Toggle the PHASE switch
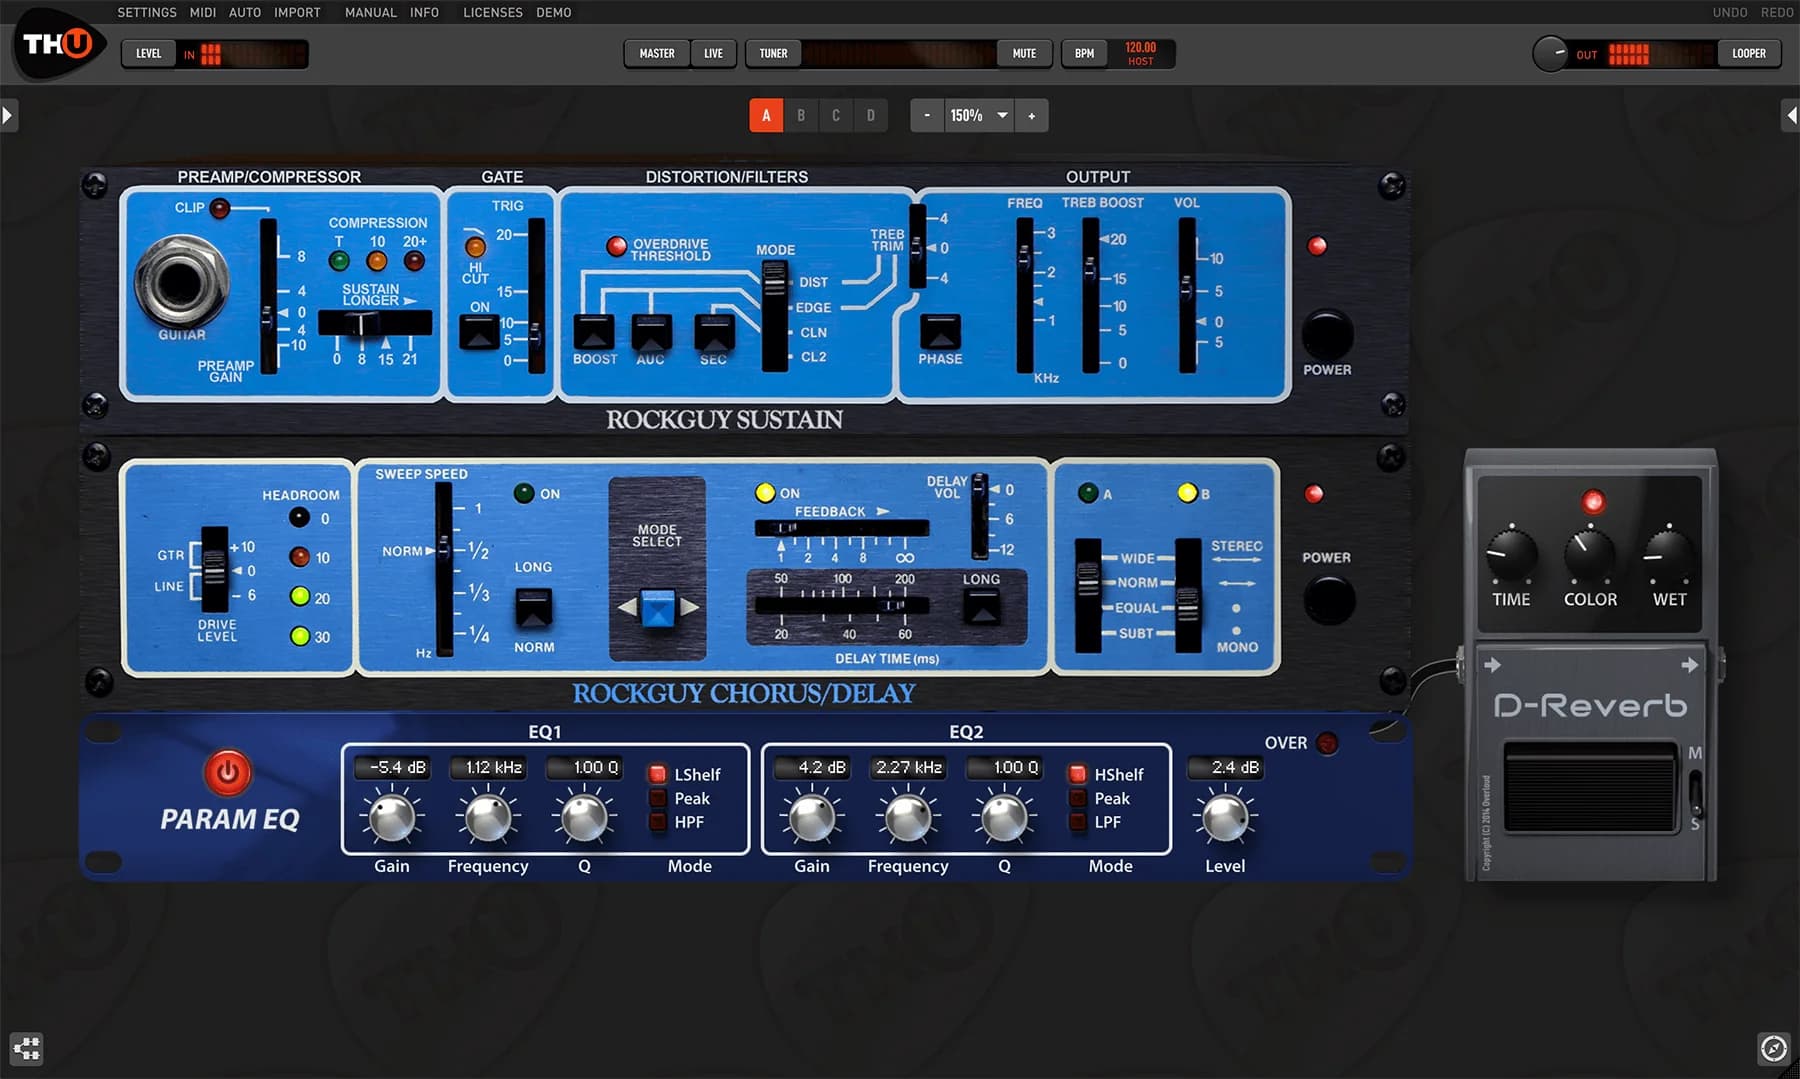This screenshot has width=1800, height=1079. 940,332
